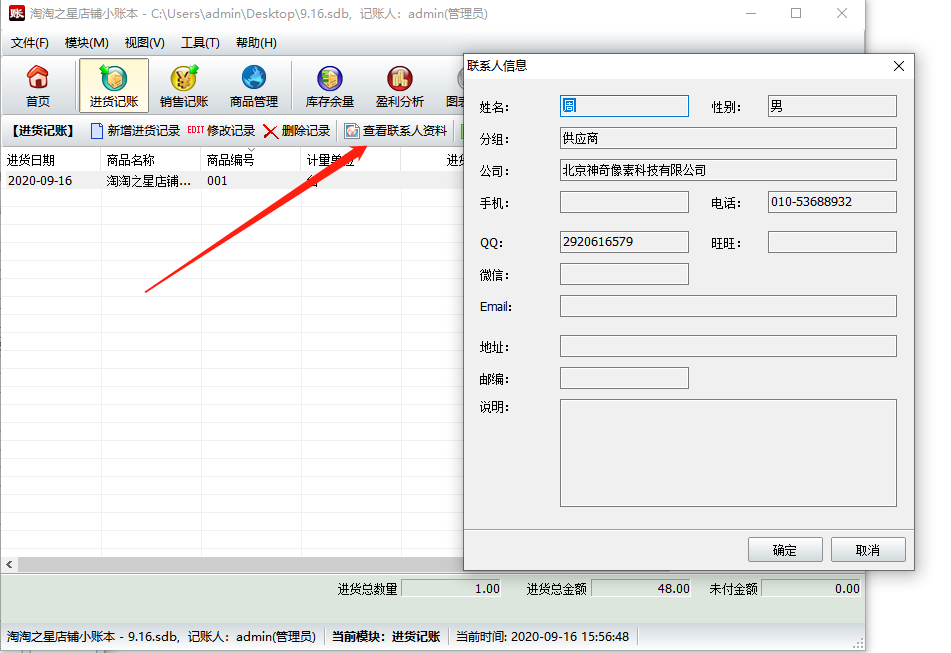Focus the 姓名 input field
Image resolution: width=951 pixels, height=653 pixels.
pos(624,106)
